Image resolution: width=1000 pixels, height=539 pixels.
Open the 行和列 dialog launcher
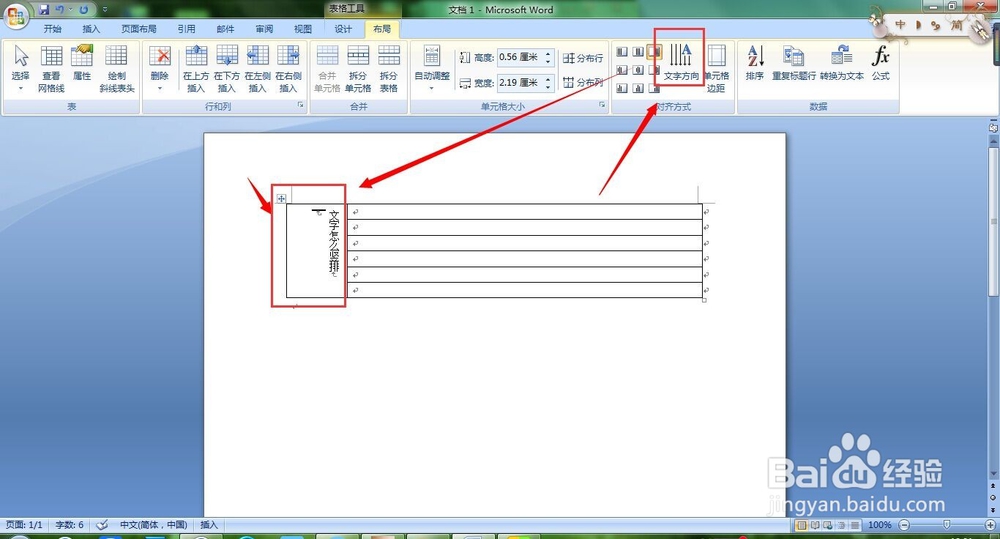coord(300,106)
